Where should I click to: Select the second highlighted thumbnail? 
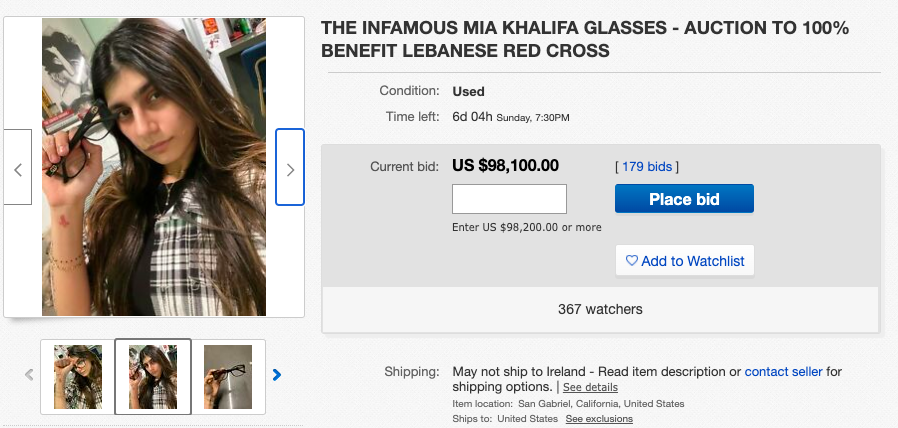pos(153,376)
